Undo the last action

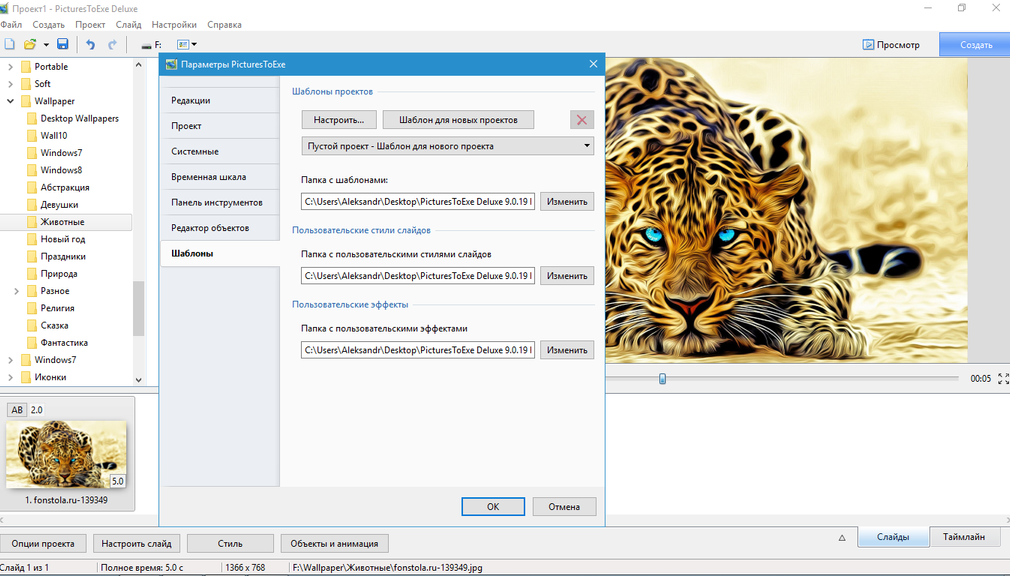[x=90, y=44]
